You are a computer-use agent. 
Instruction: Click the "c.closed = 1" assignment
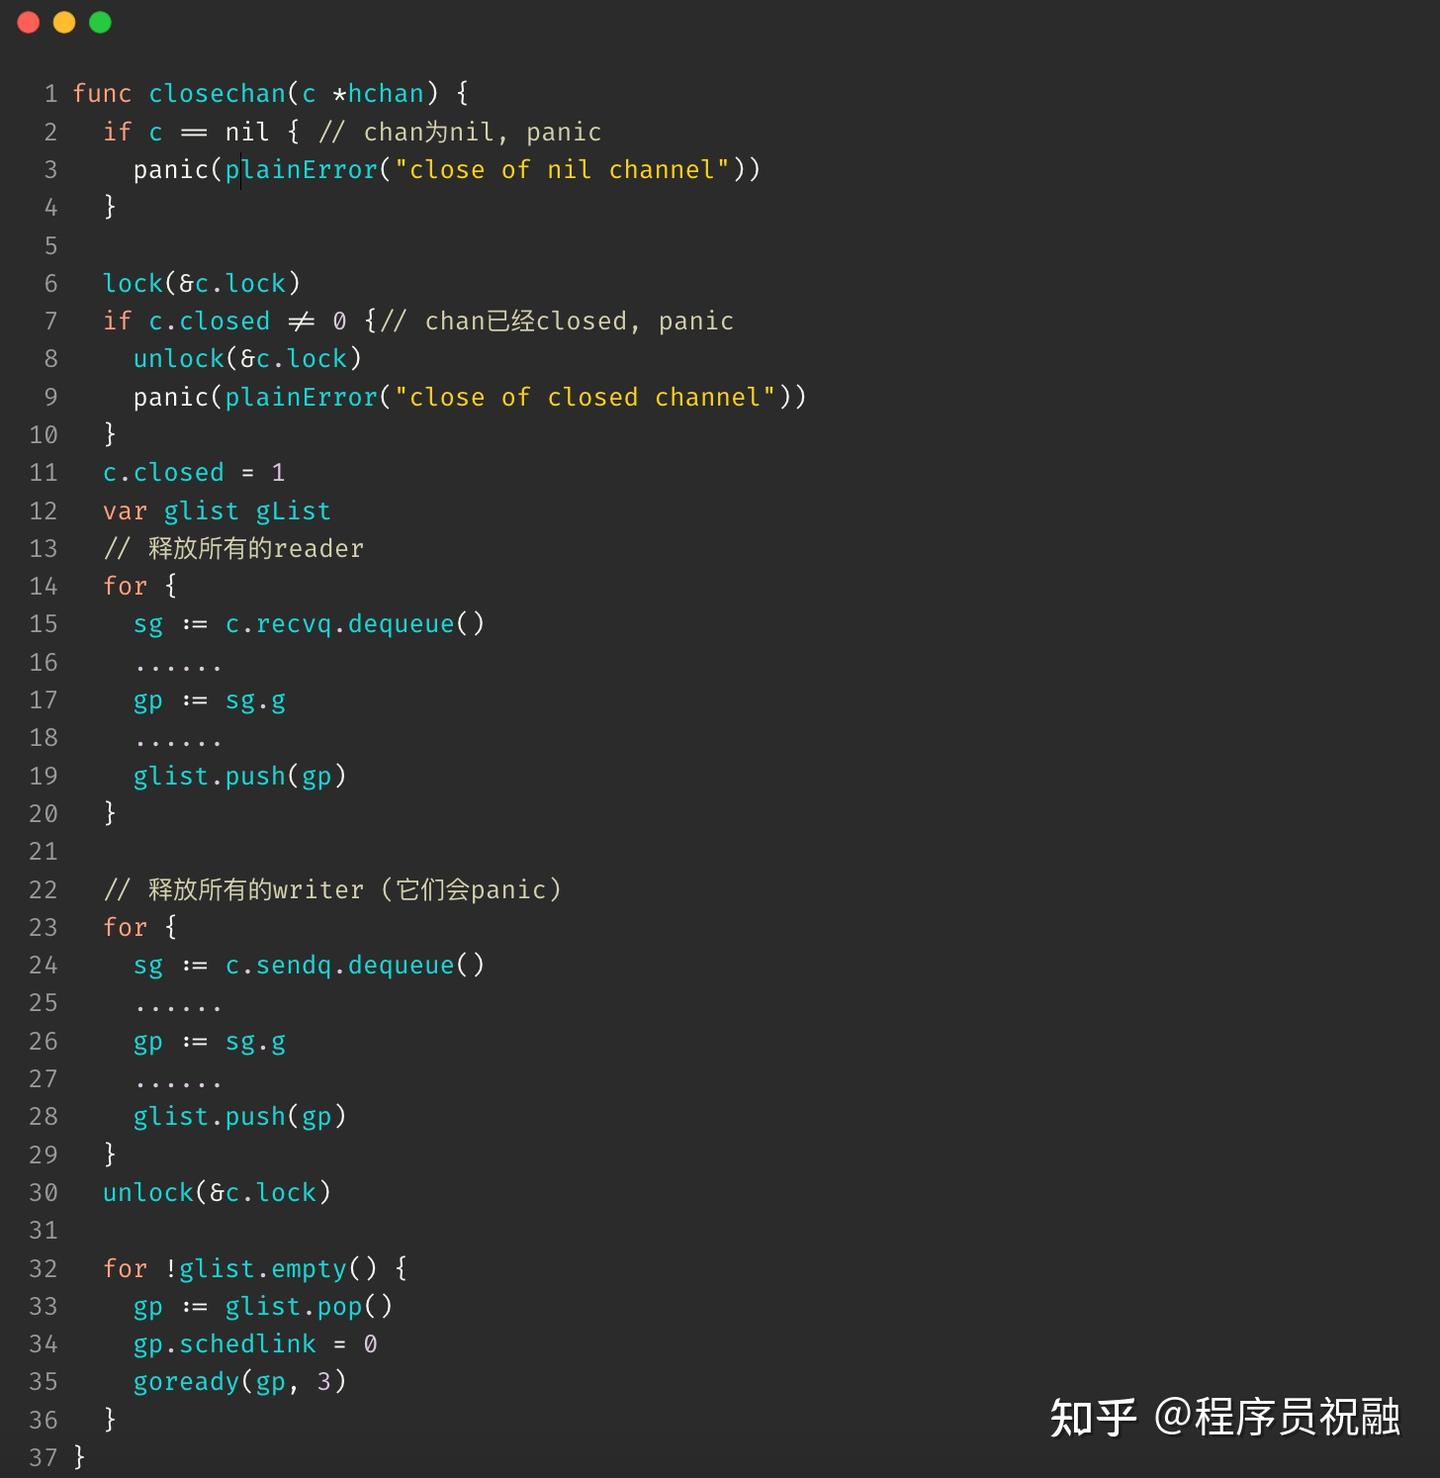[193, 472]
